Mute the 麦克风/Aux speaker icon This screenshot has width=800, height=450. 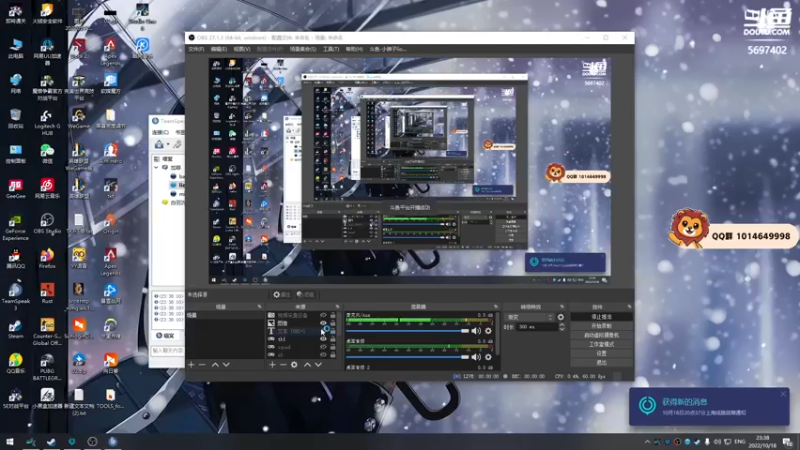[476, 331]
